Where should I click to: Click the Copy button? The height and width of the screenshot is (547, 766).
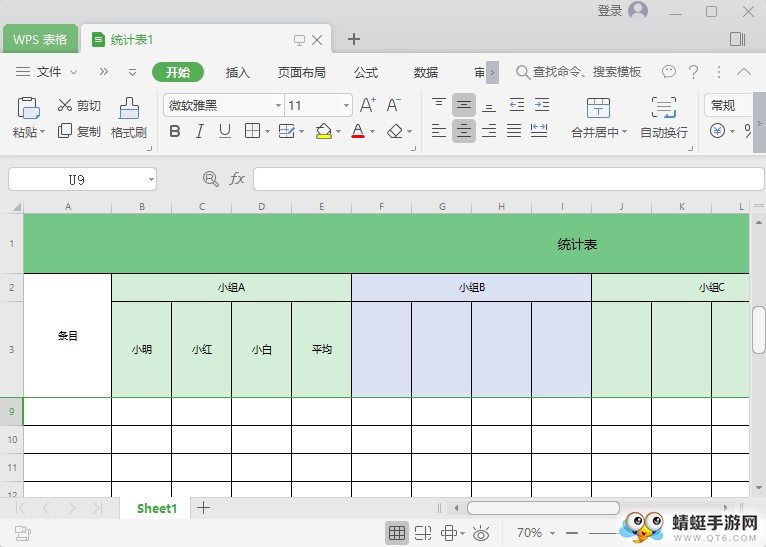(x=79, y=131)
